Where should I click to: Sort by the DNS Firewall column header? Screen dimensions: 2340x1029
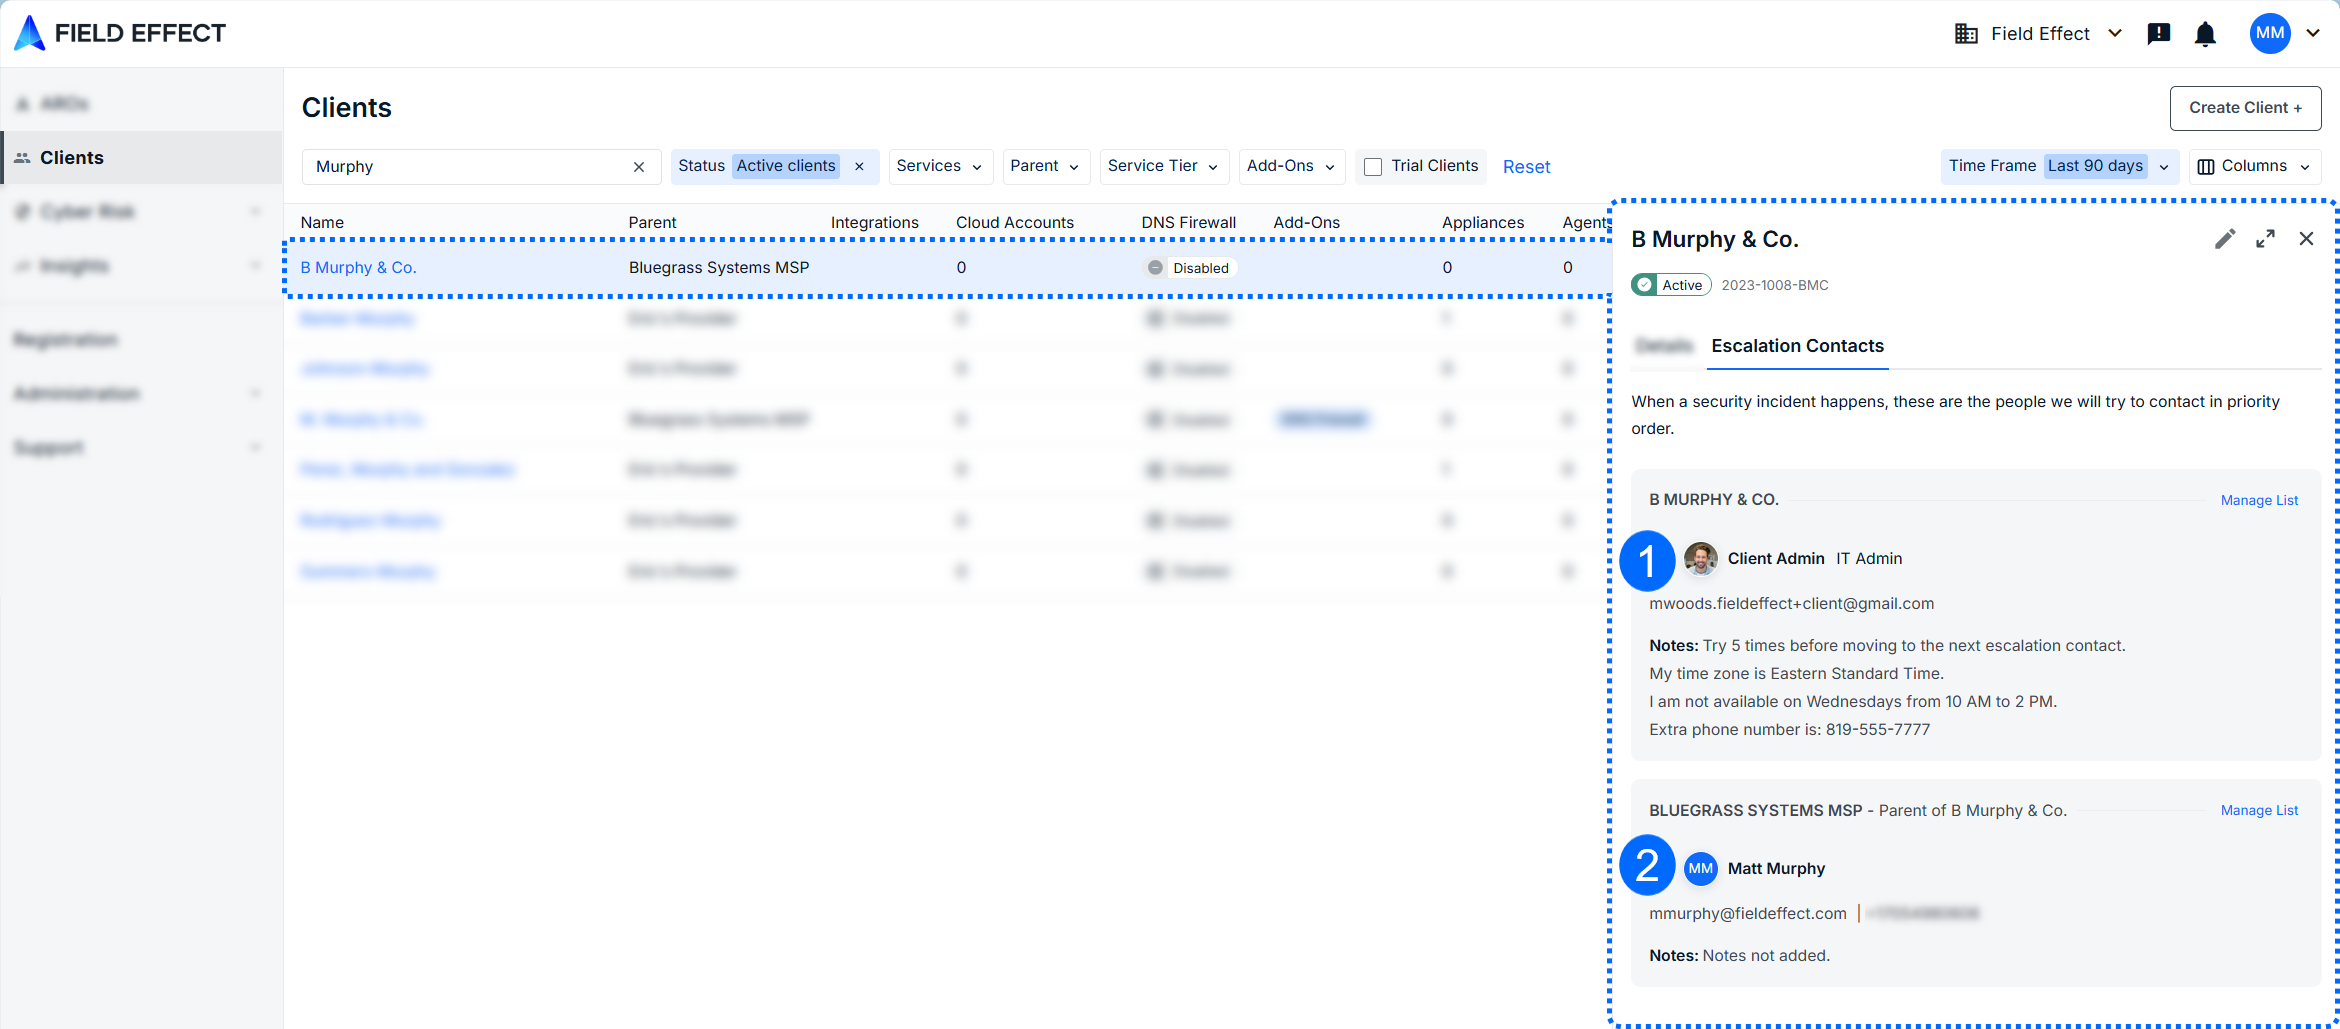tap(1188, 222)
